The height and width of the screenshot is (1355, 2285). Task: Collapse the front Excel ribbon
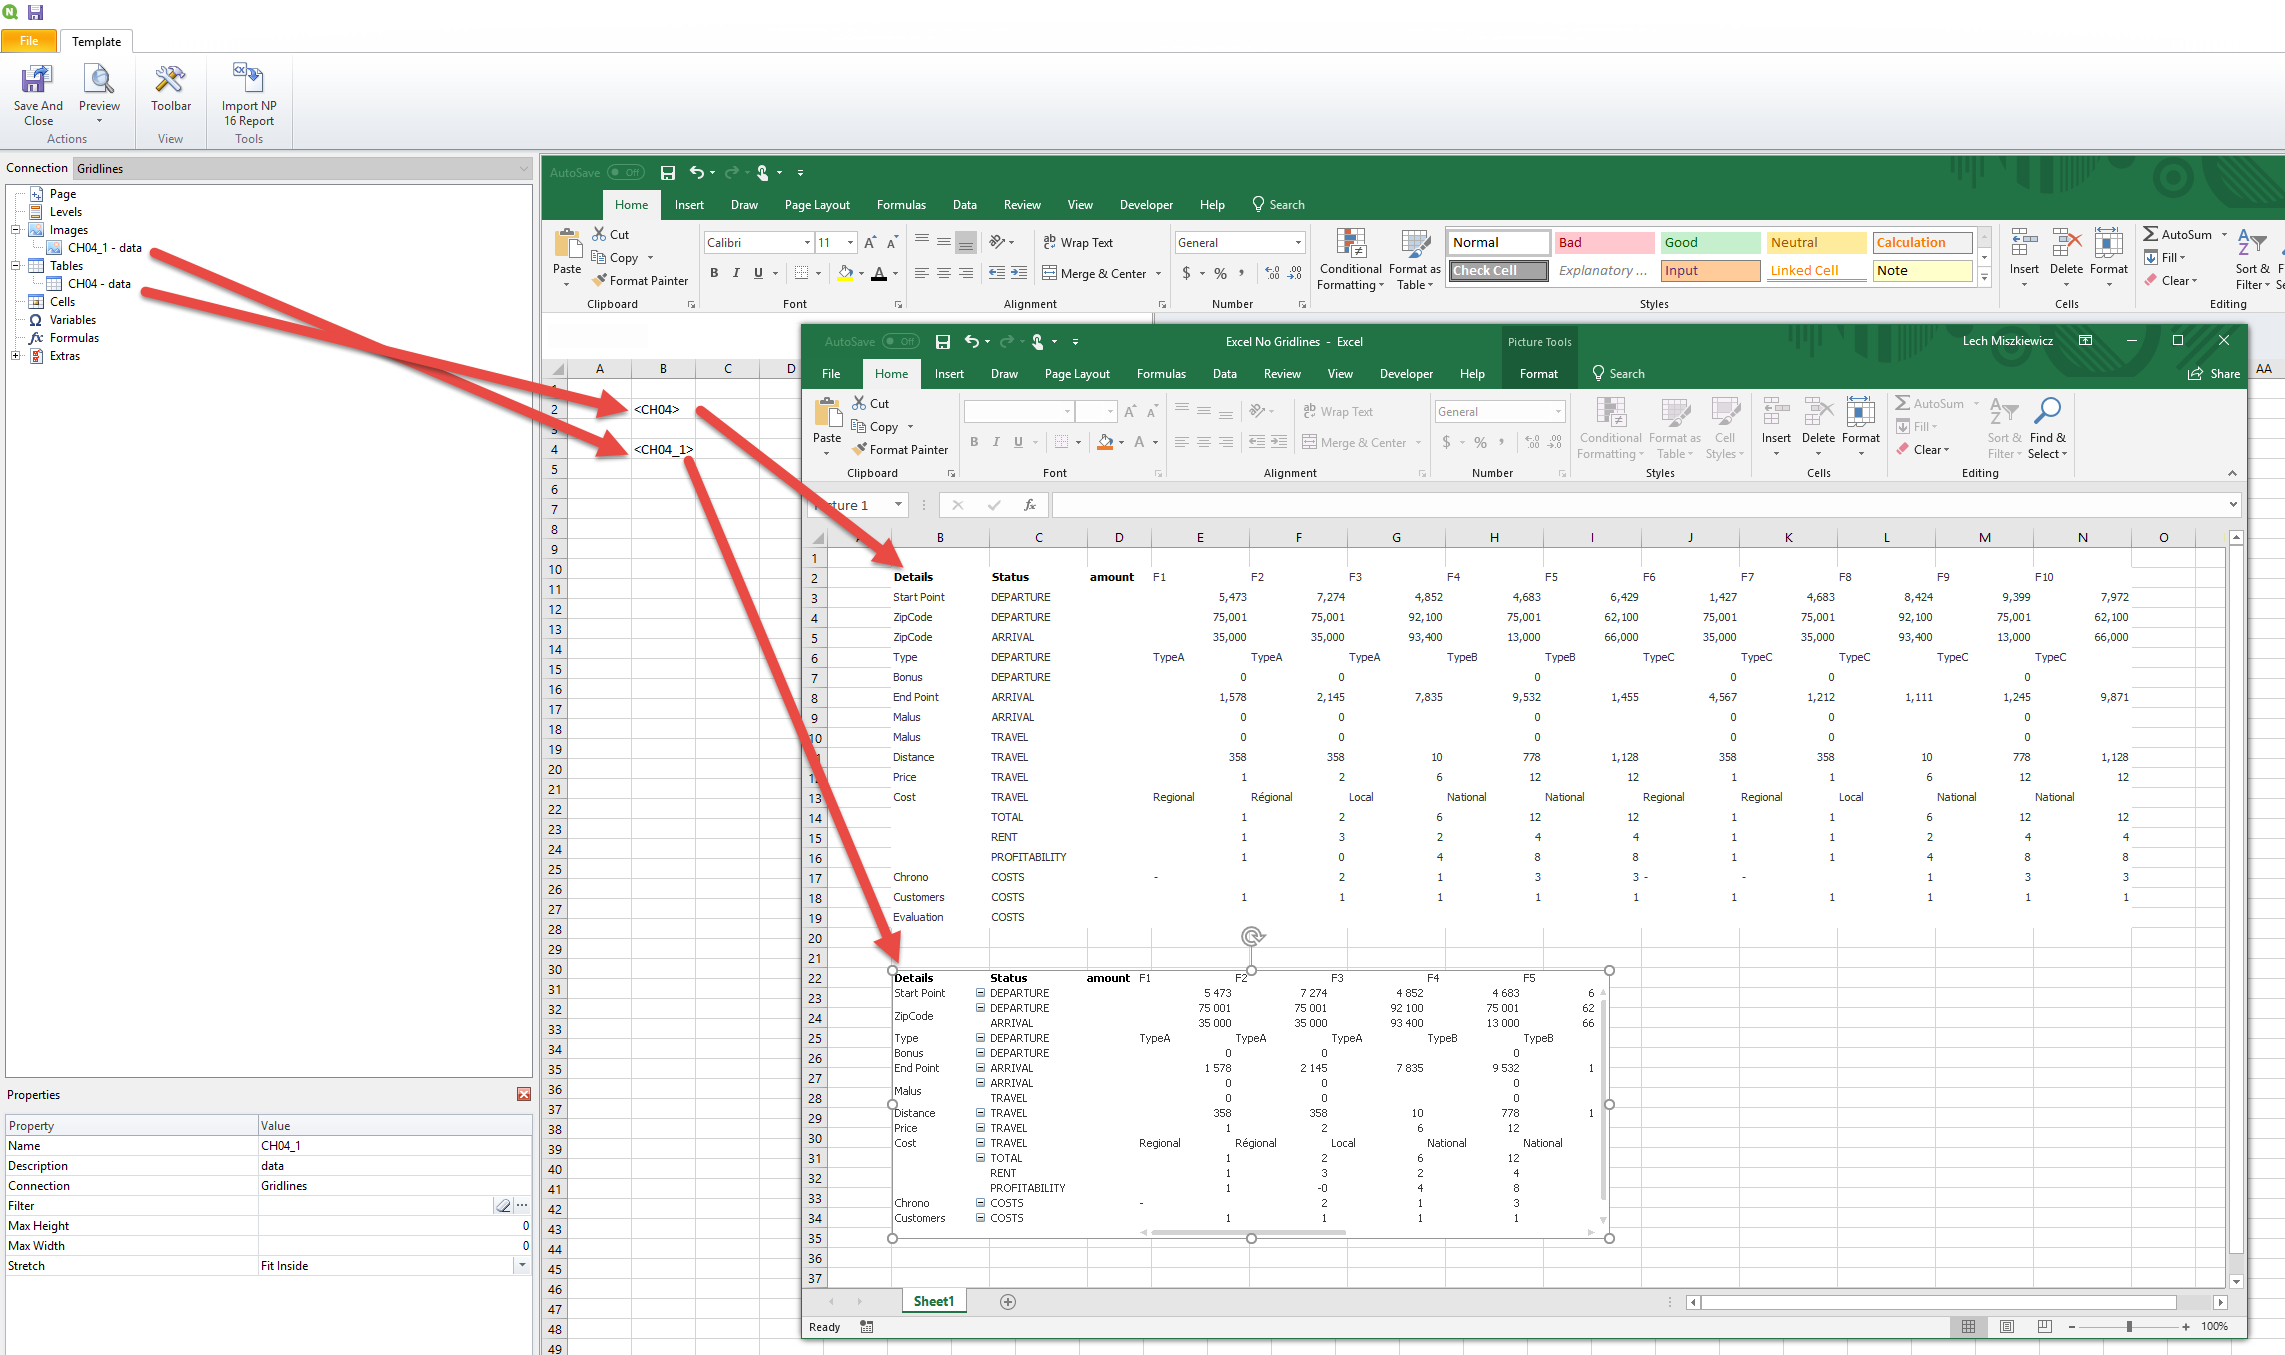click(2232, 473)
